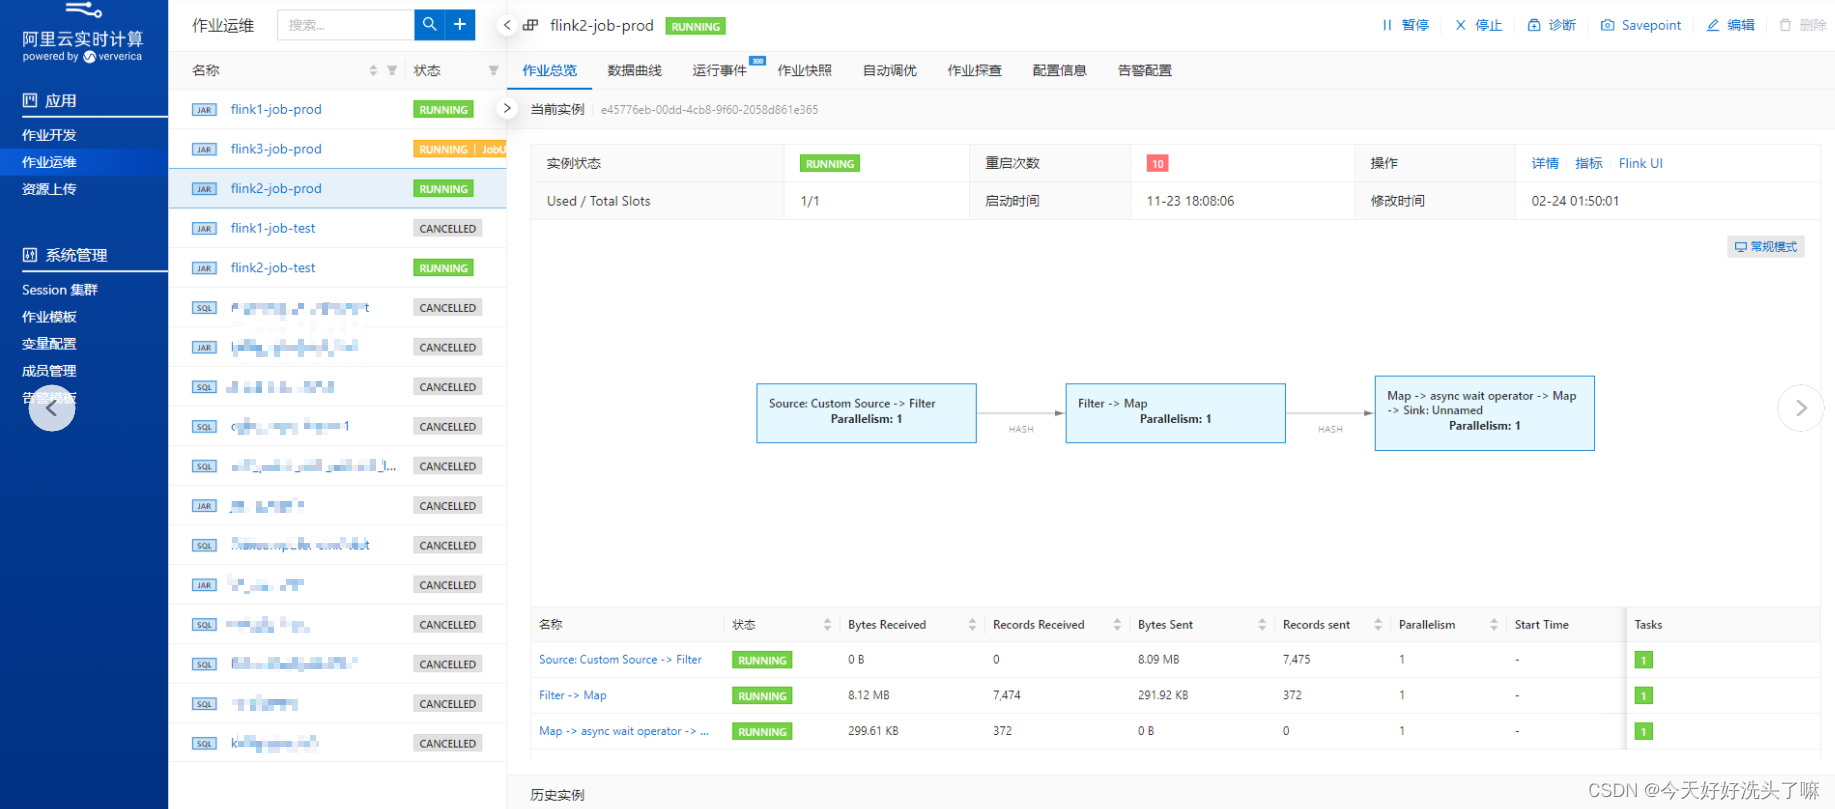Click the 停止 stop action
1835x809 pixels.
pos(1478,25)
